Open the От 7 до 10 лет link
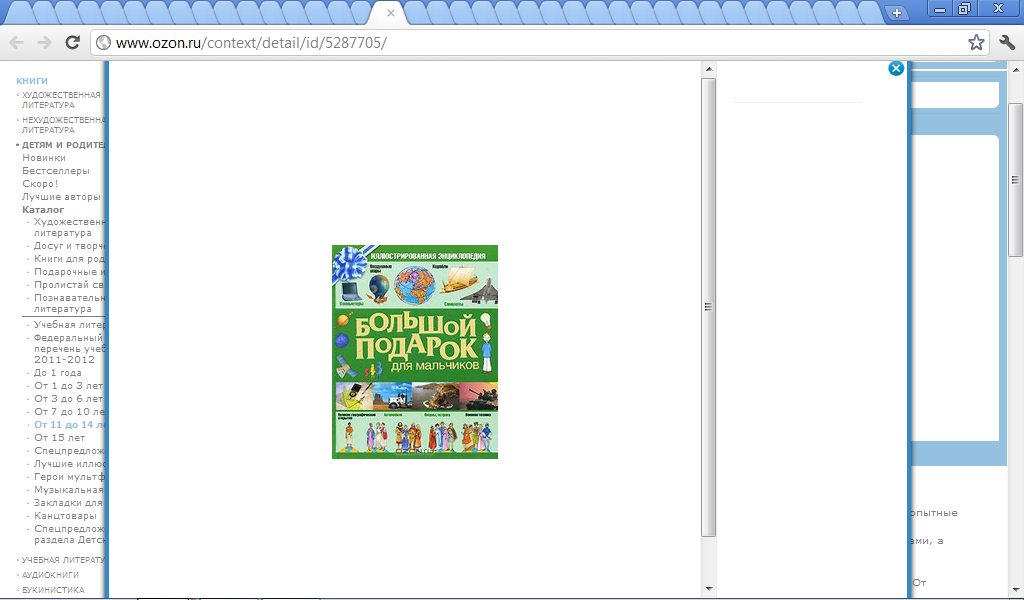 69,412
